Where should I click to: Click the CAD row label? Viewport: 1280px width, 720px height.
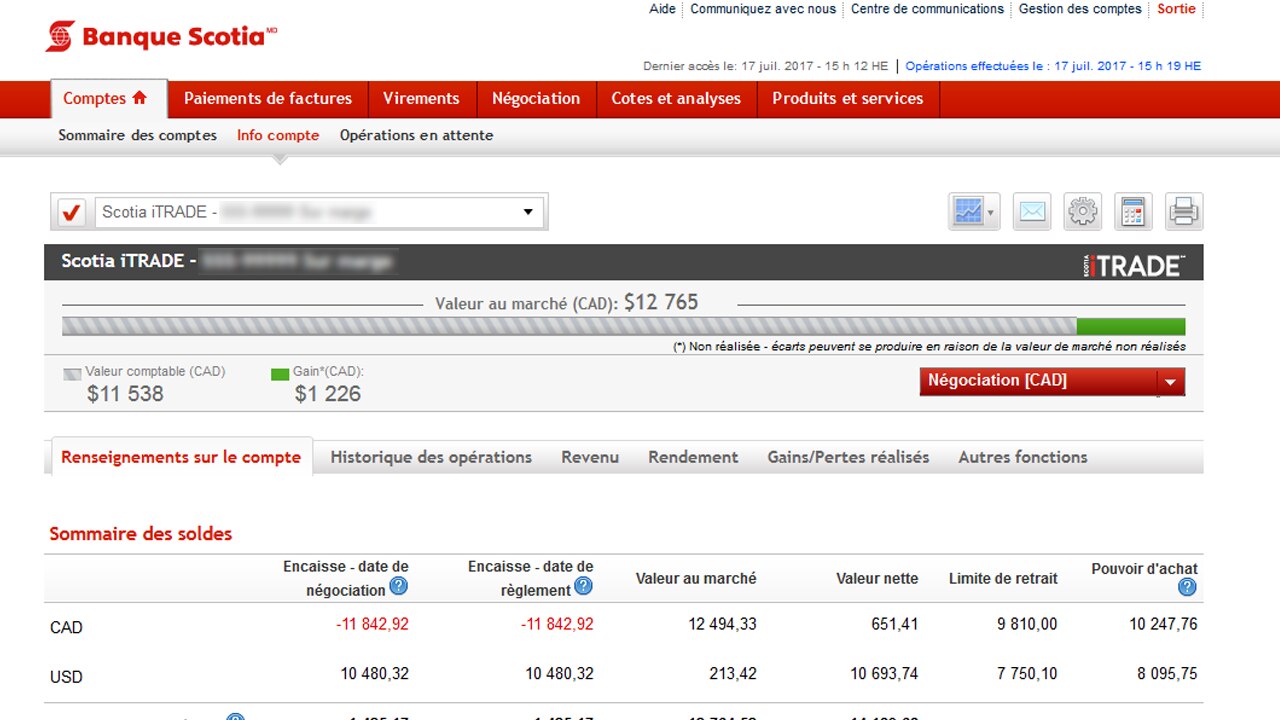click(x=66, y=628)
